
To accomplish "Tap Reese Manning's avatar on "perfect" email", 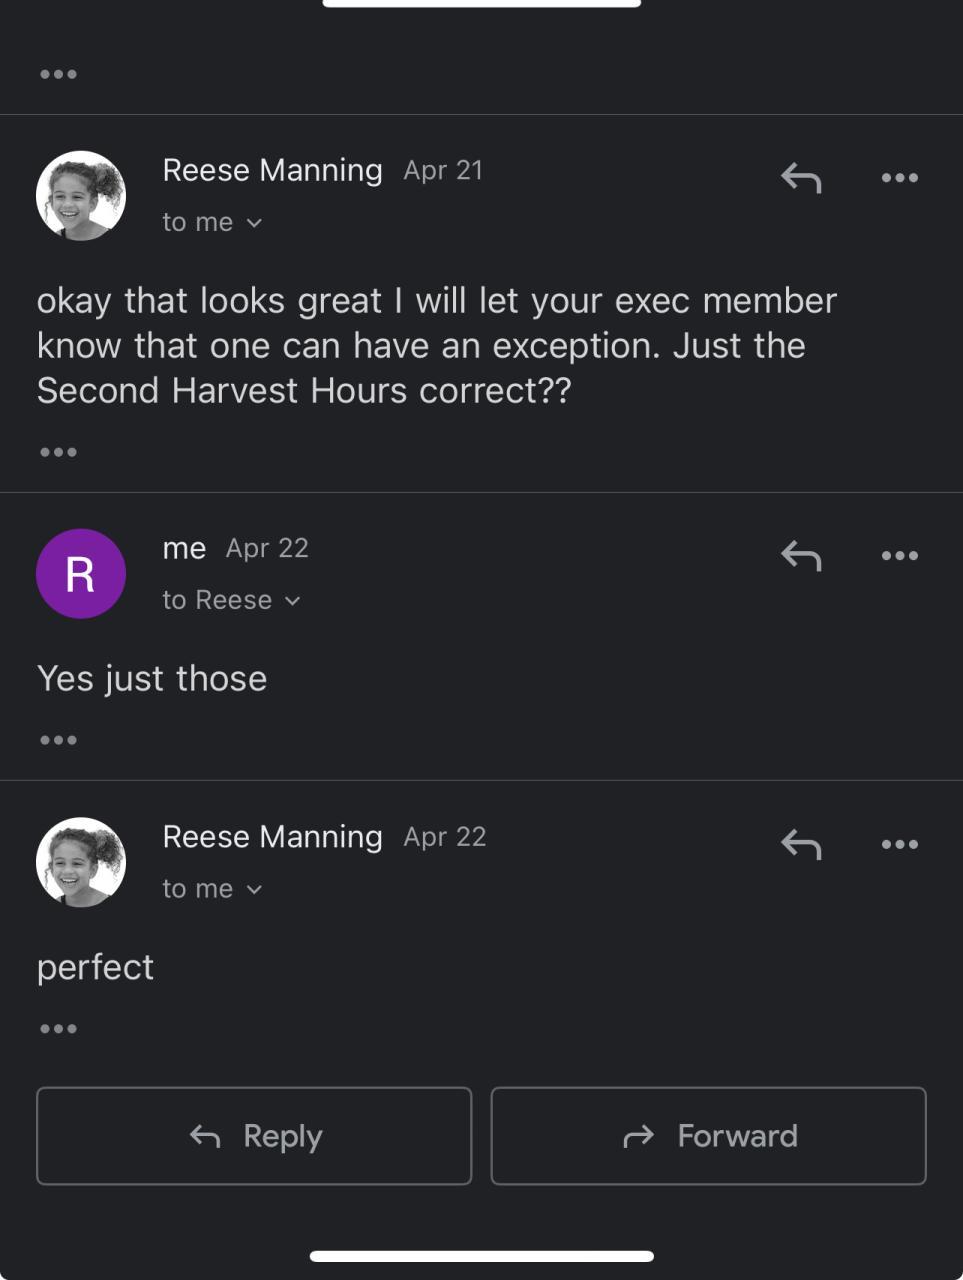I will [x=81, y=862].
